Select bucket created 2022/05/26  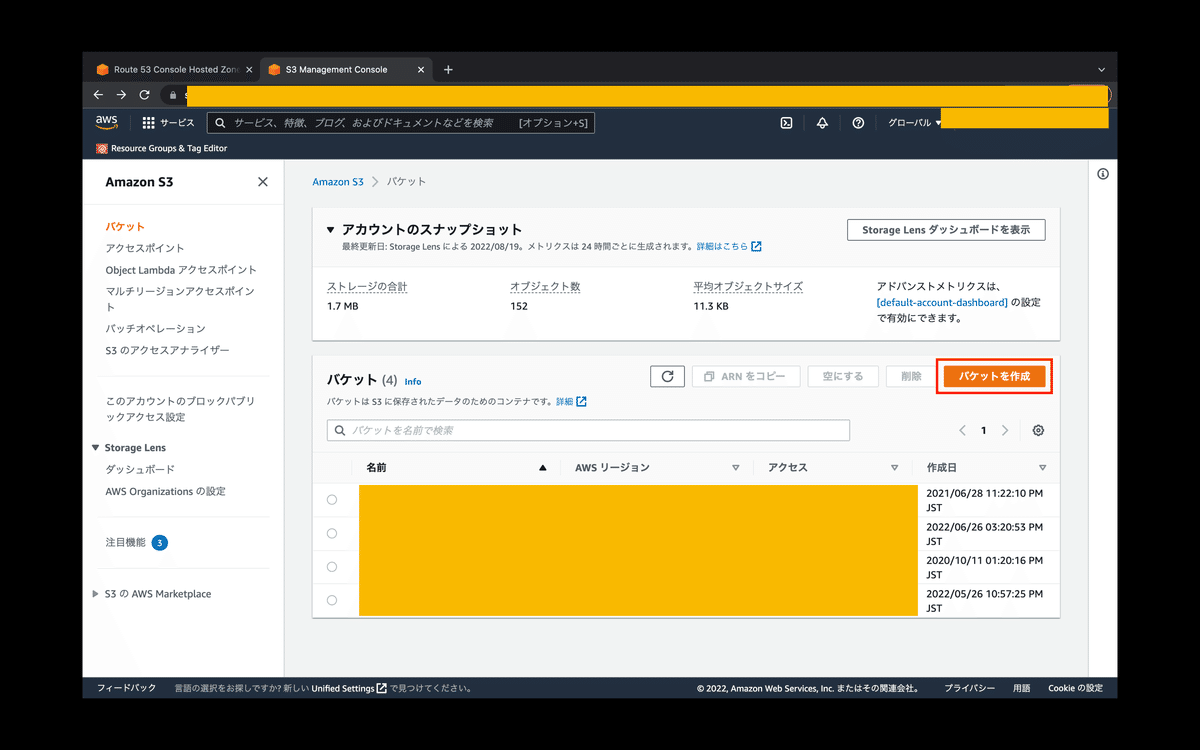coord(332,600)
